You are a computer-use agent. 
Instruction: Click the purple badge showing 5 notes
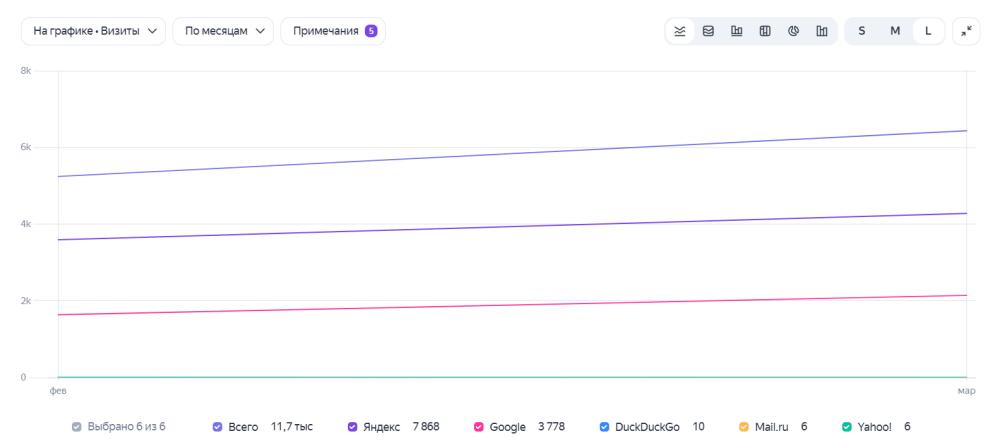[371, 31]
